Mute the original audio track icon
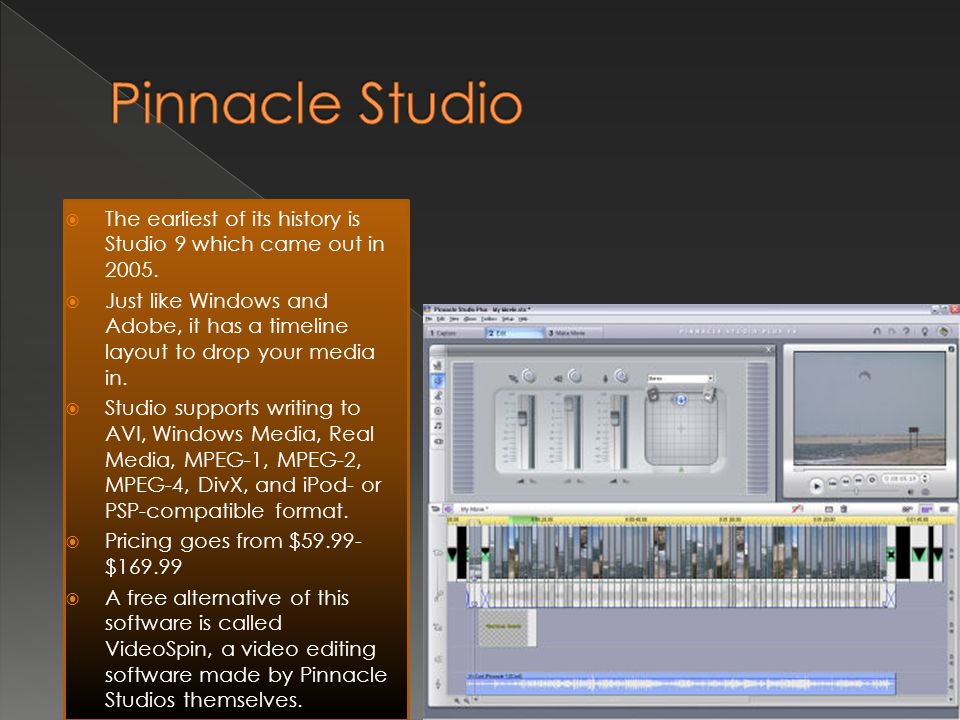 point(512,379)
